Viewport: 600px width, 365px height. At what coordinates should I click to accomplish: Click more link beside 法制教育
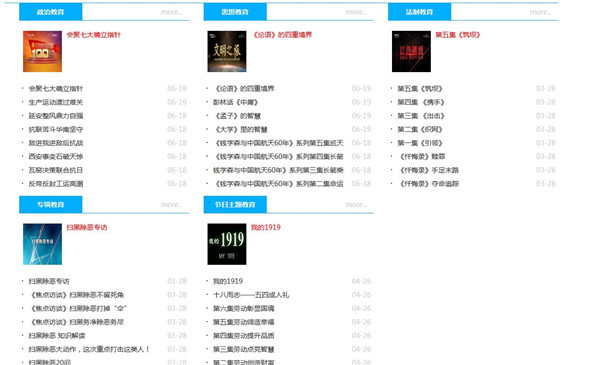(540, 12)
